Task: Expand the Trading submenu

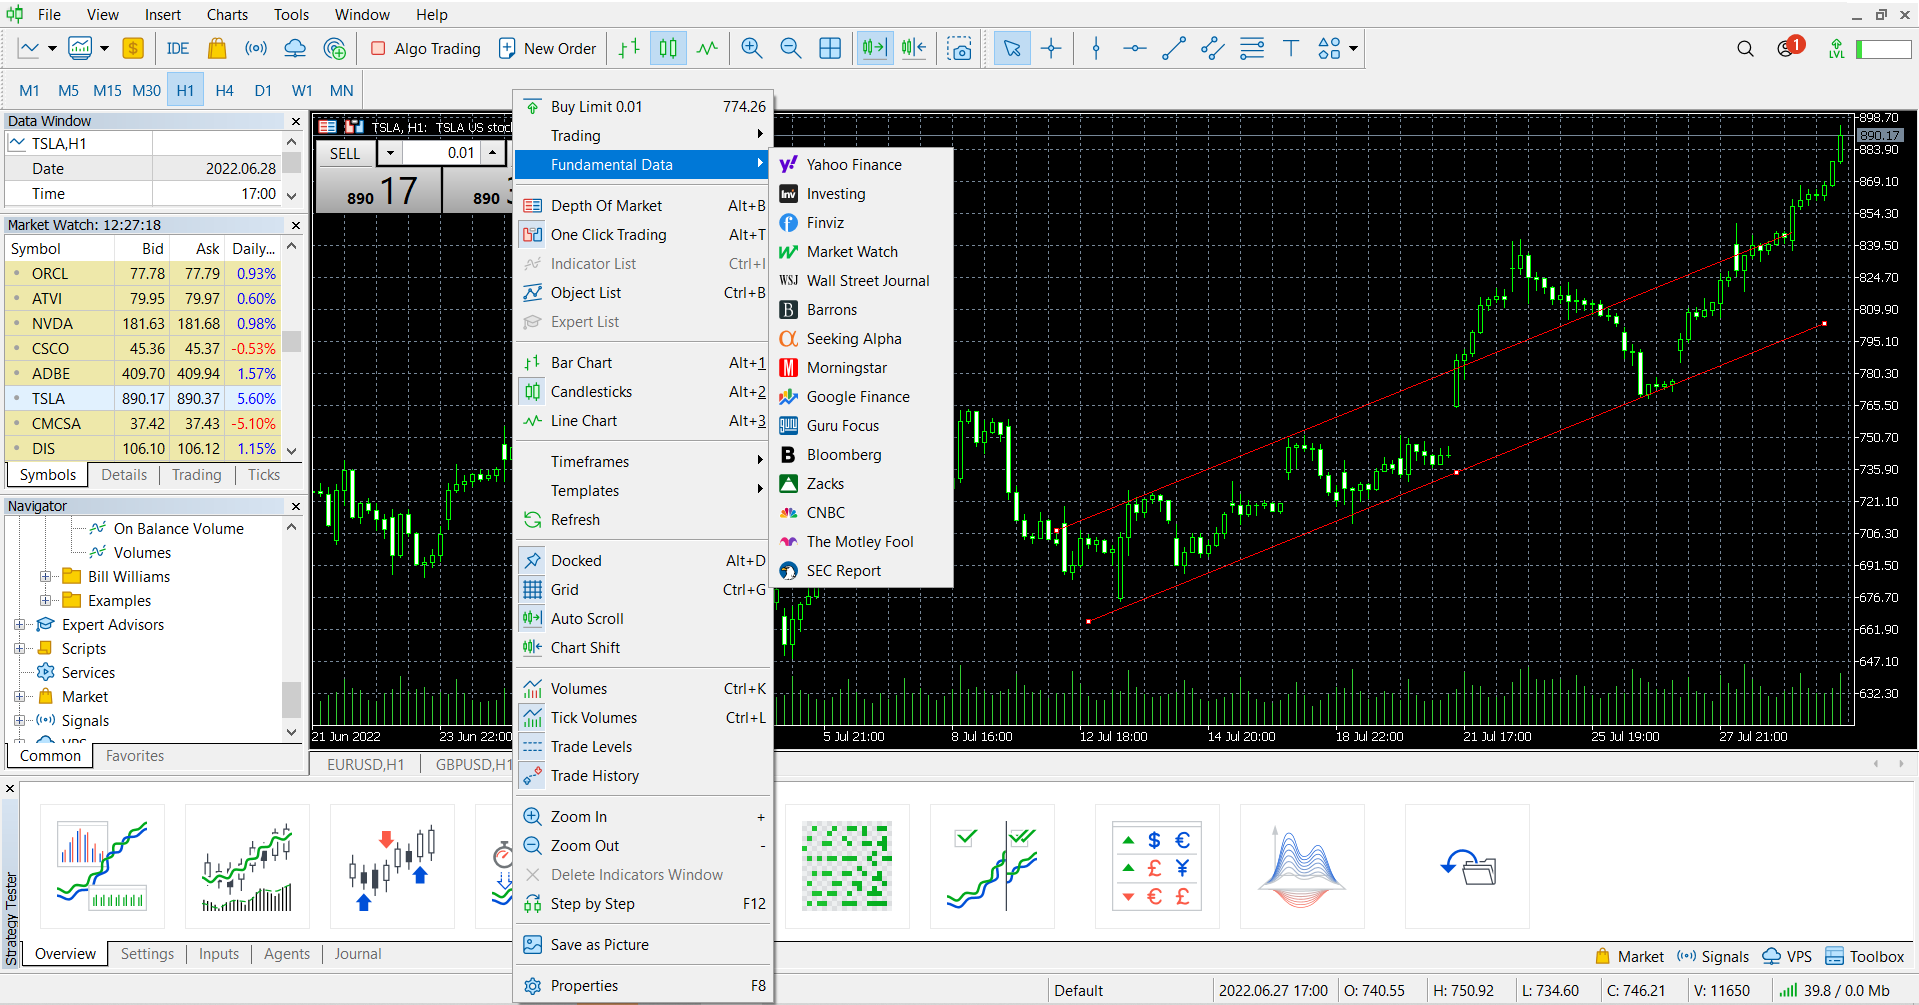Action: pyautogui.click(x=643, y=135)
